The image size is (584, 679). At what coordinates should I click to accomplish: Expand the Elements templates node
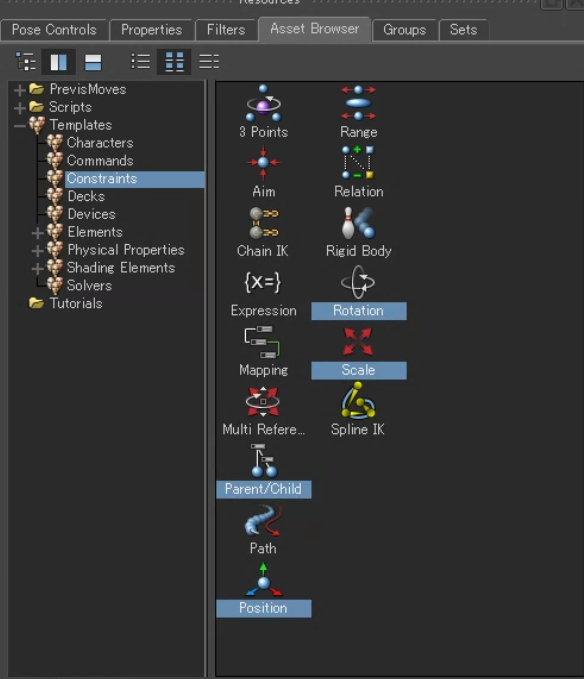(x=38, y=233)
